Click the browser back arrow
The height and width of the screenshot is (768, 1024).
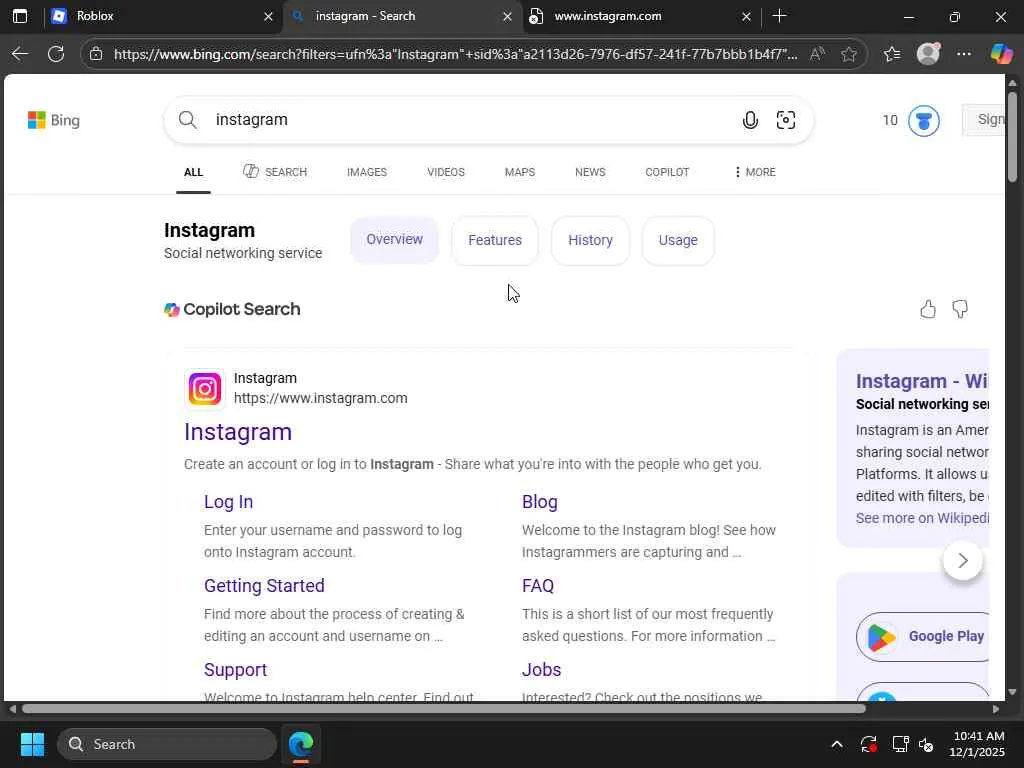coord(20,54)
